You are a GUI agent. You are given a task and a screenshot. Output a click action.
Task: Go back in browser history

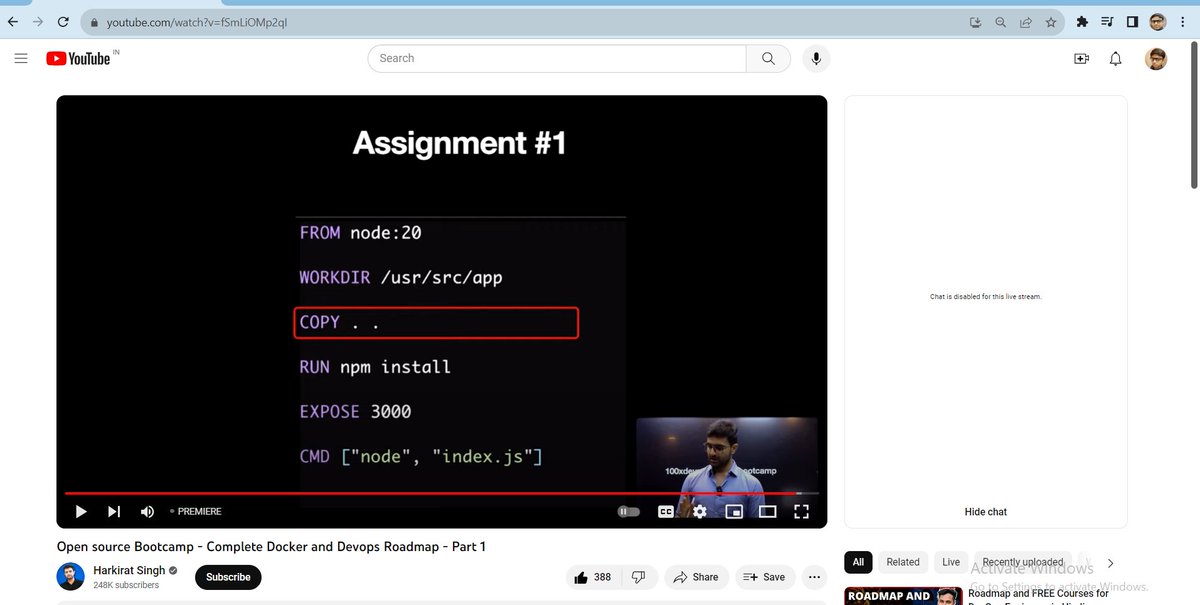[x=13, y=21]
